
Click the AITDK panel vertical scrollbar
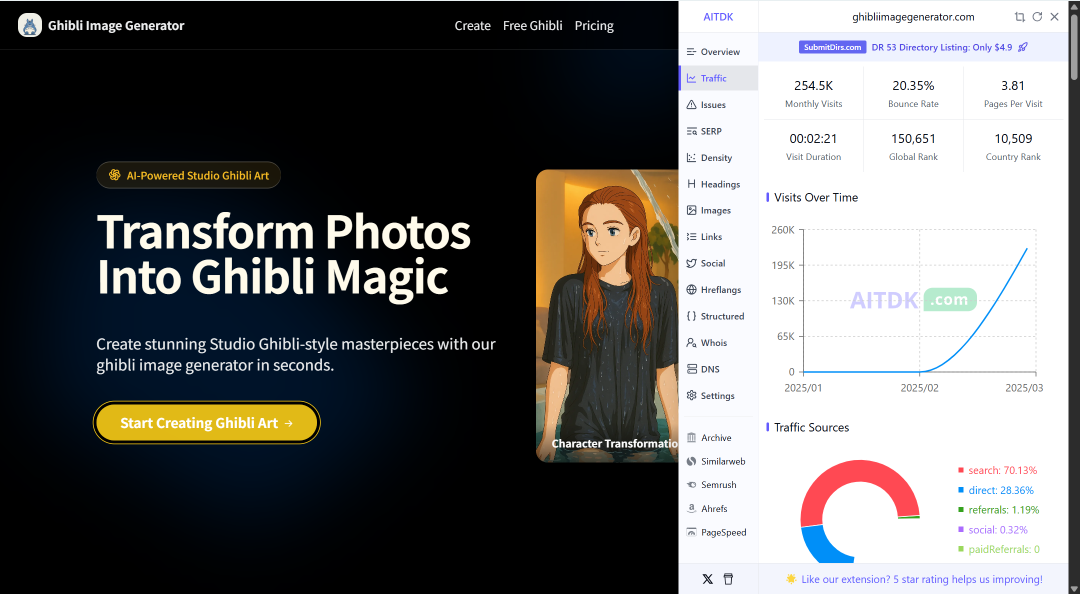tap(1074, 48)
